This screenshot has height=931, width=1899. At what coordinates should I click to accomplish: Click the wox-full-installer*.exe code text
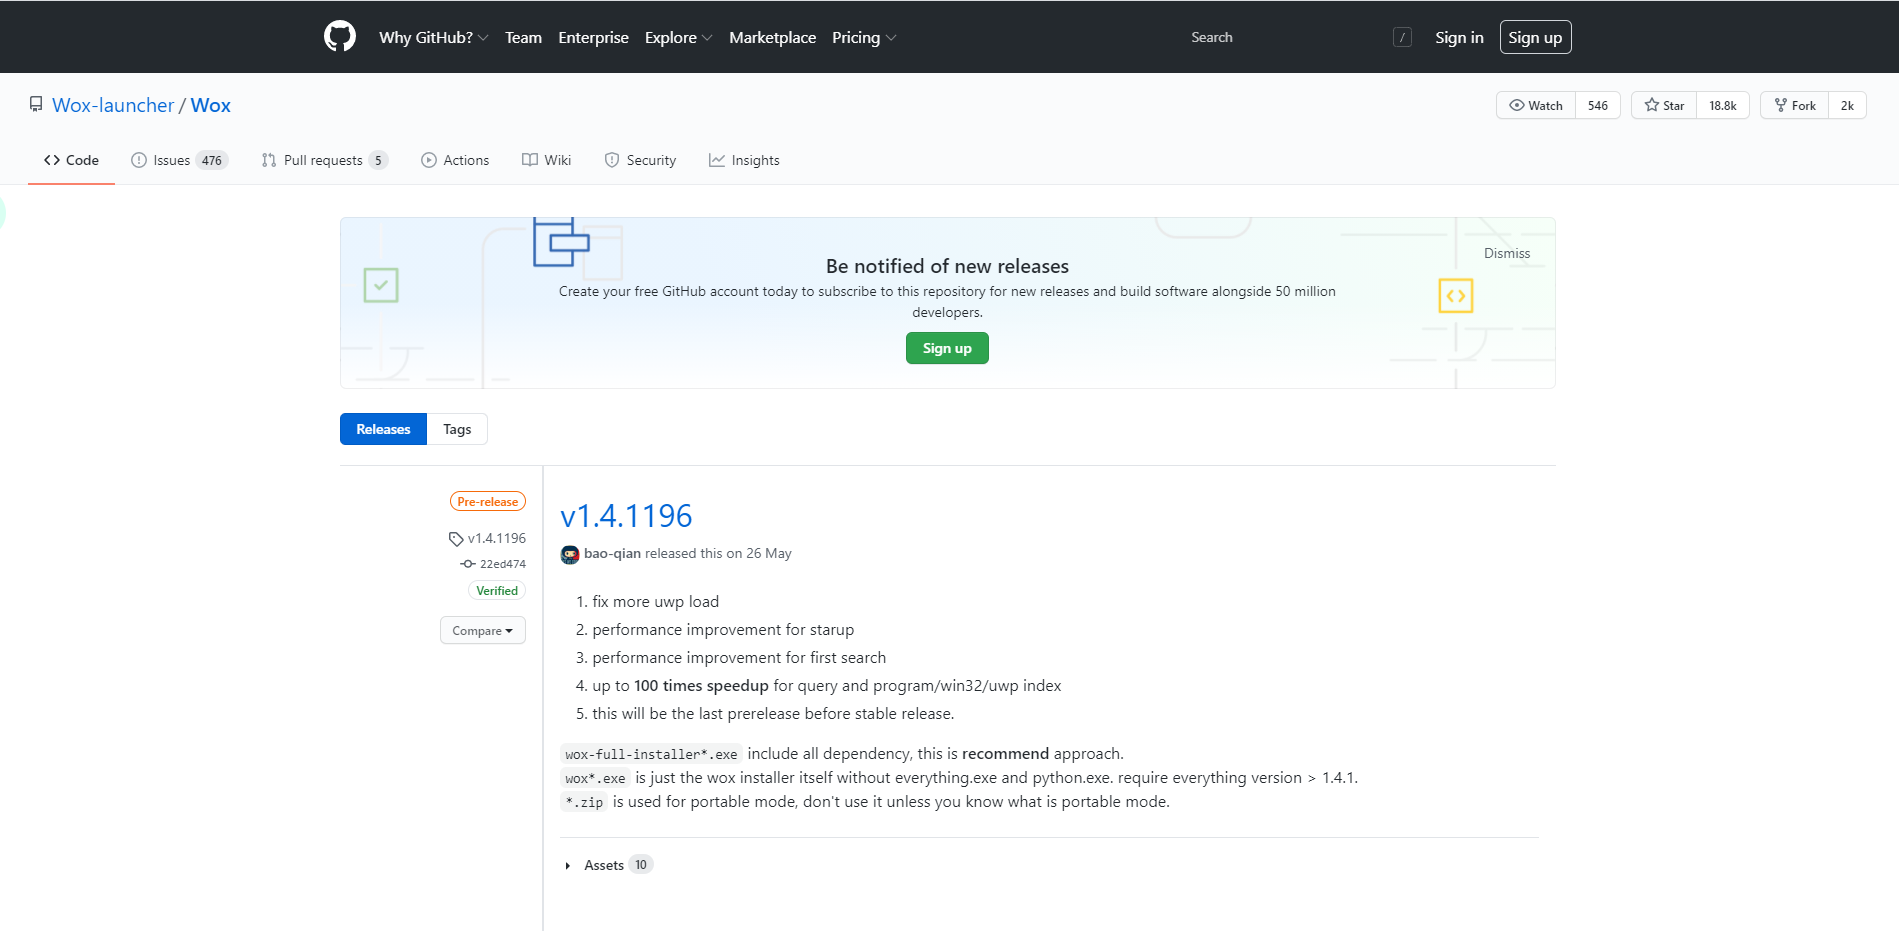point(651,754)
